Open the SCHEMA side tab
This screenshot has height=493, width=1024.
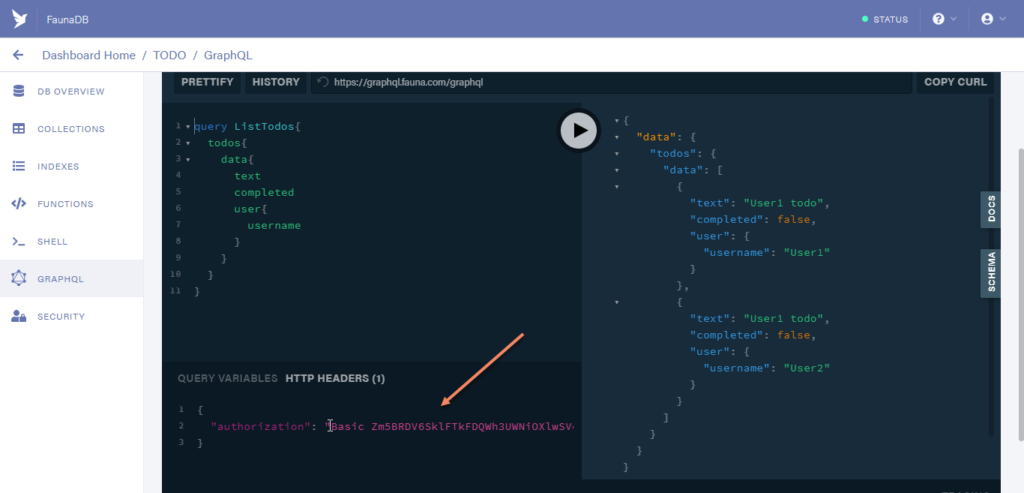(x=991, y=273)
